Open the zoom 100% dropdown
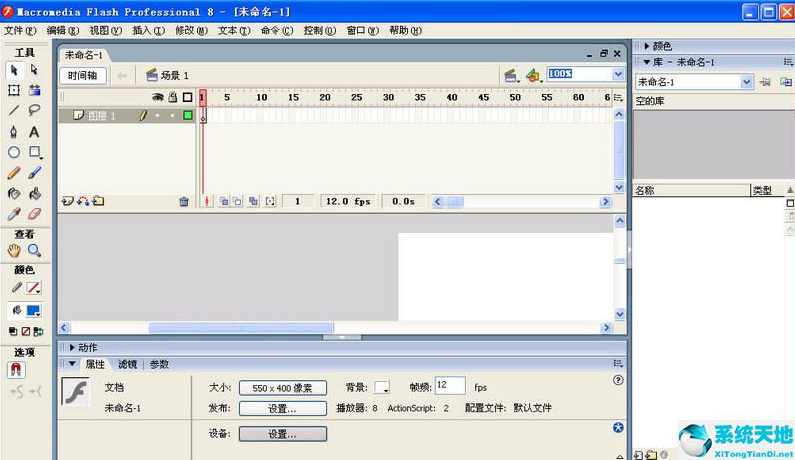The width and height of the screenshot is (795, 460). (618, 75)
